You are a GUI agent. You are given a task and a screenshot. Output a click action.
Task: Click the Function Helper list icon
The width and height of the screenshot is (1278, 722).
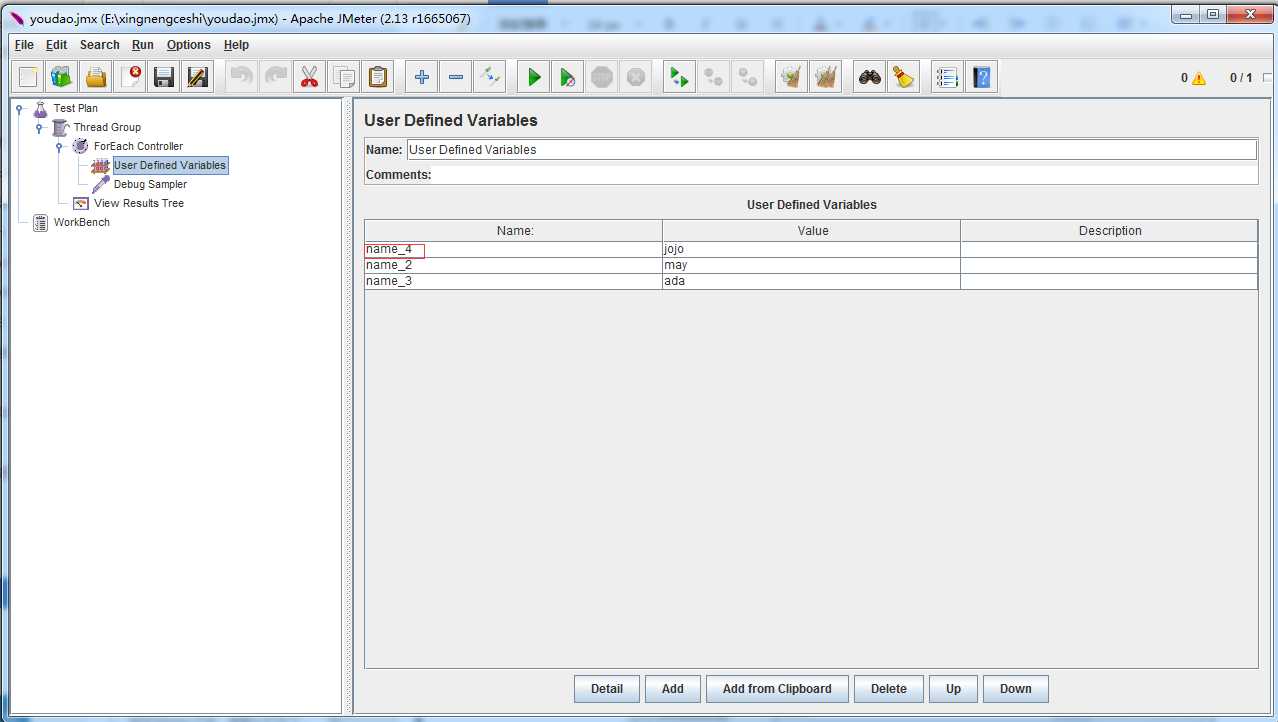coord(946,77)
